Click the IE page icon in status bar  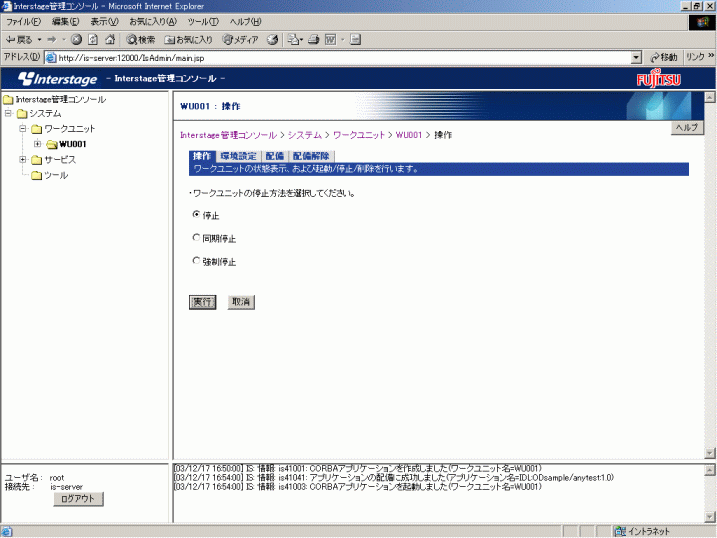6,531
